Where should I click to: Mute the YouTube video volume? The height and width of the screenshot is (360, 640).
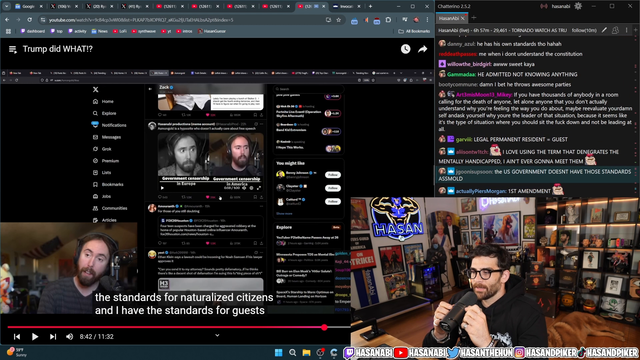coord(69,336)
